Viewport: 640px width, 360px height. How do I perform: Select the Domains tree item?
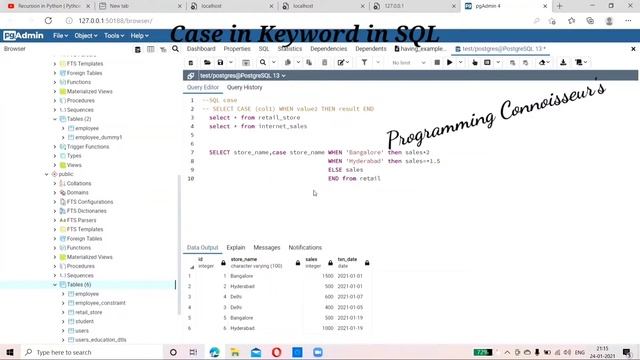(x=78, y=193)
